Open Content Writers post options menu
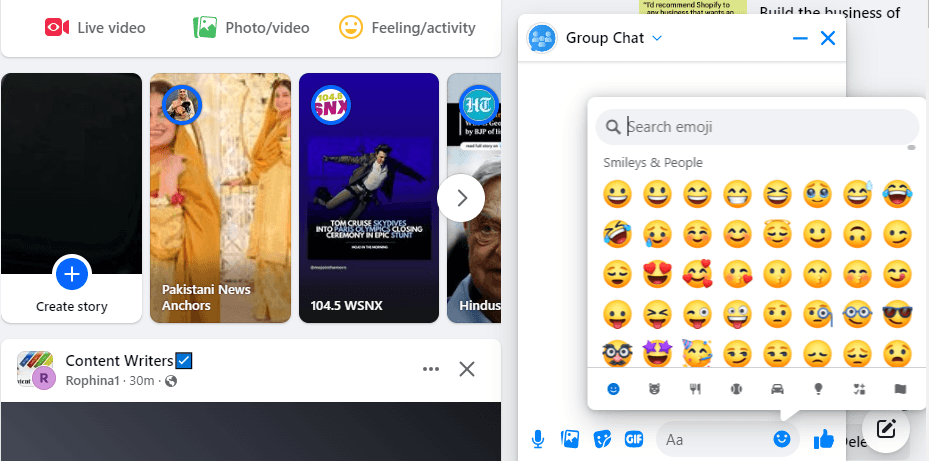929x461 pixels. point(431,369)
